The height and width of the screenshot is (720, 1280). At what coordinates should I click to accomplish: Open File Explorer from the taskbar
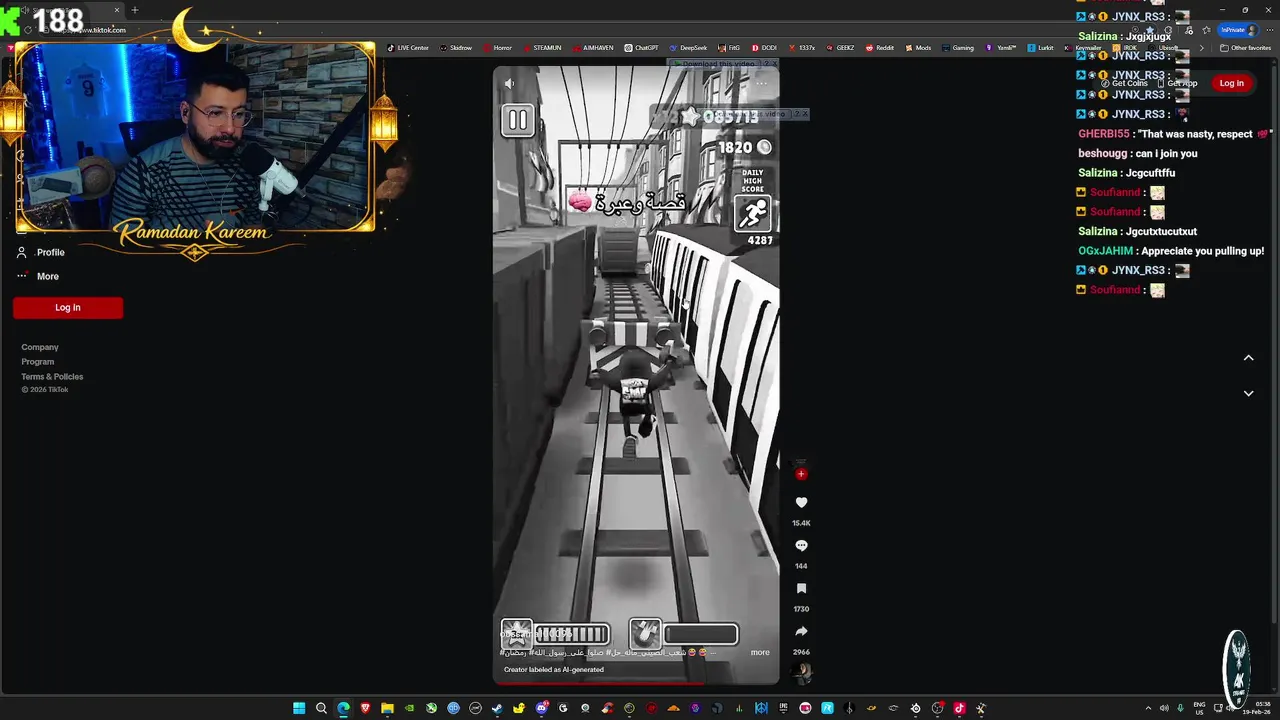point(387,708)
